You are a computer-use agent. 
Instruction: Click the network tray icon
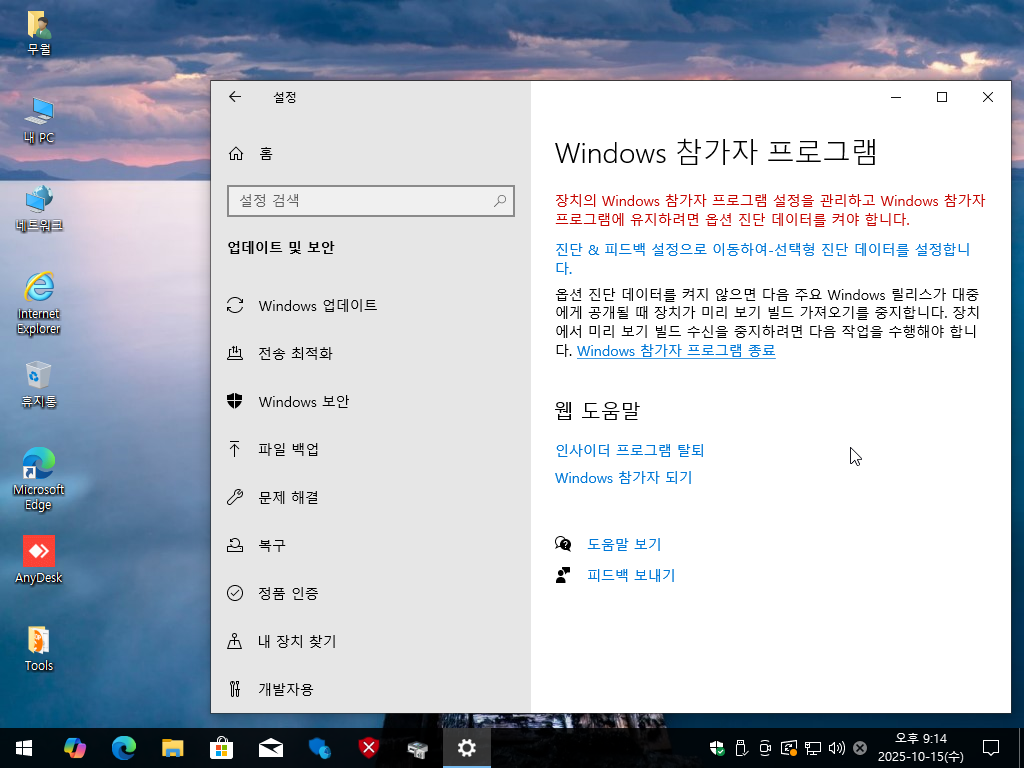813,748
